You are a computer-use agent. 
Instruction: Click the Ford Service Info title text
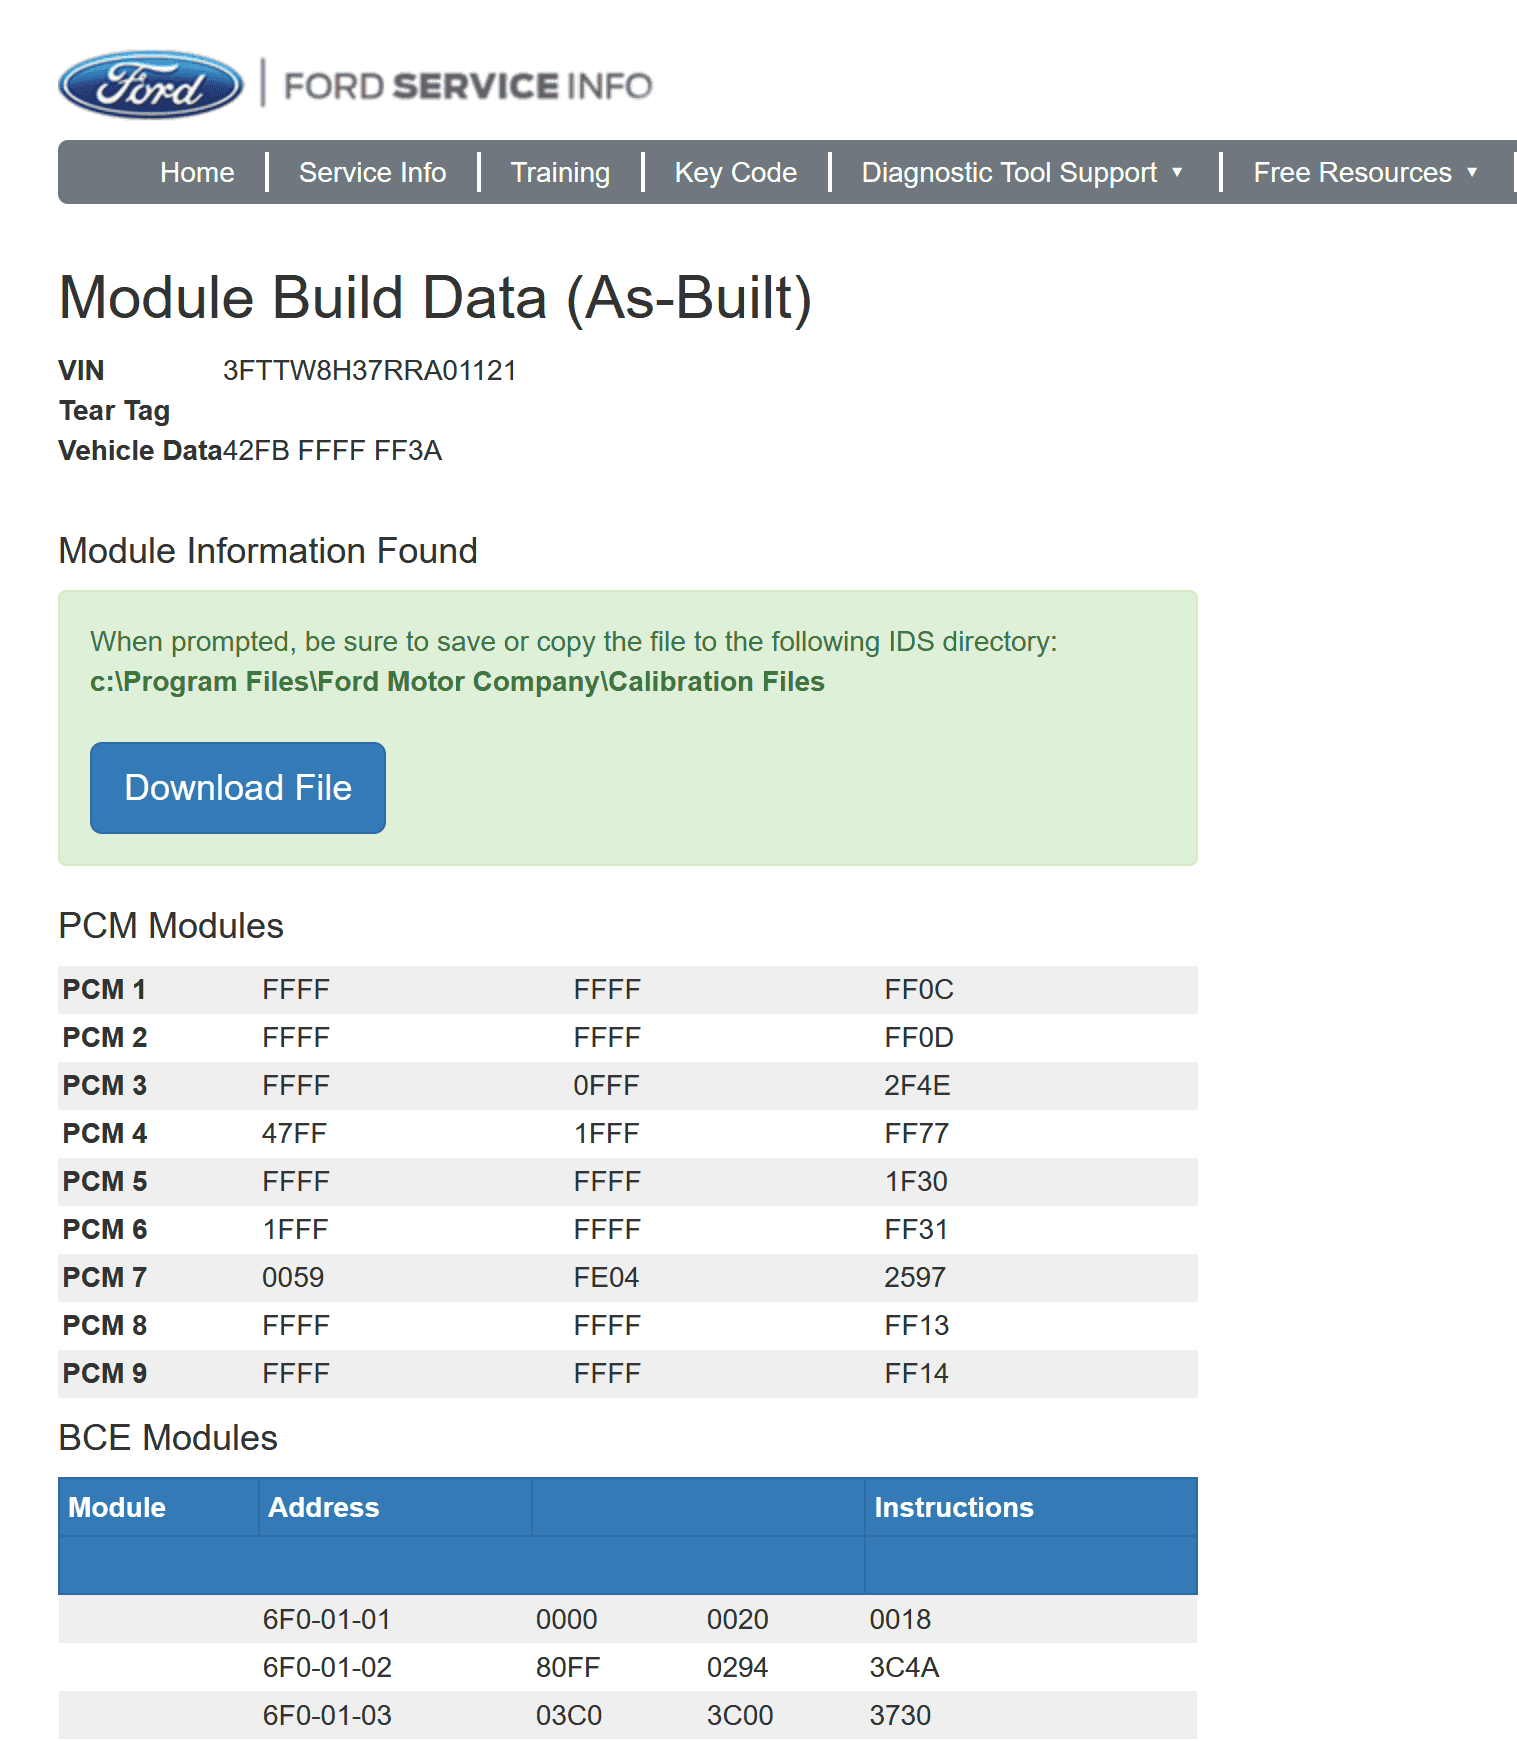coord(468,86)
